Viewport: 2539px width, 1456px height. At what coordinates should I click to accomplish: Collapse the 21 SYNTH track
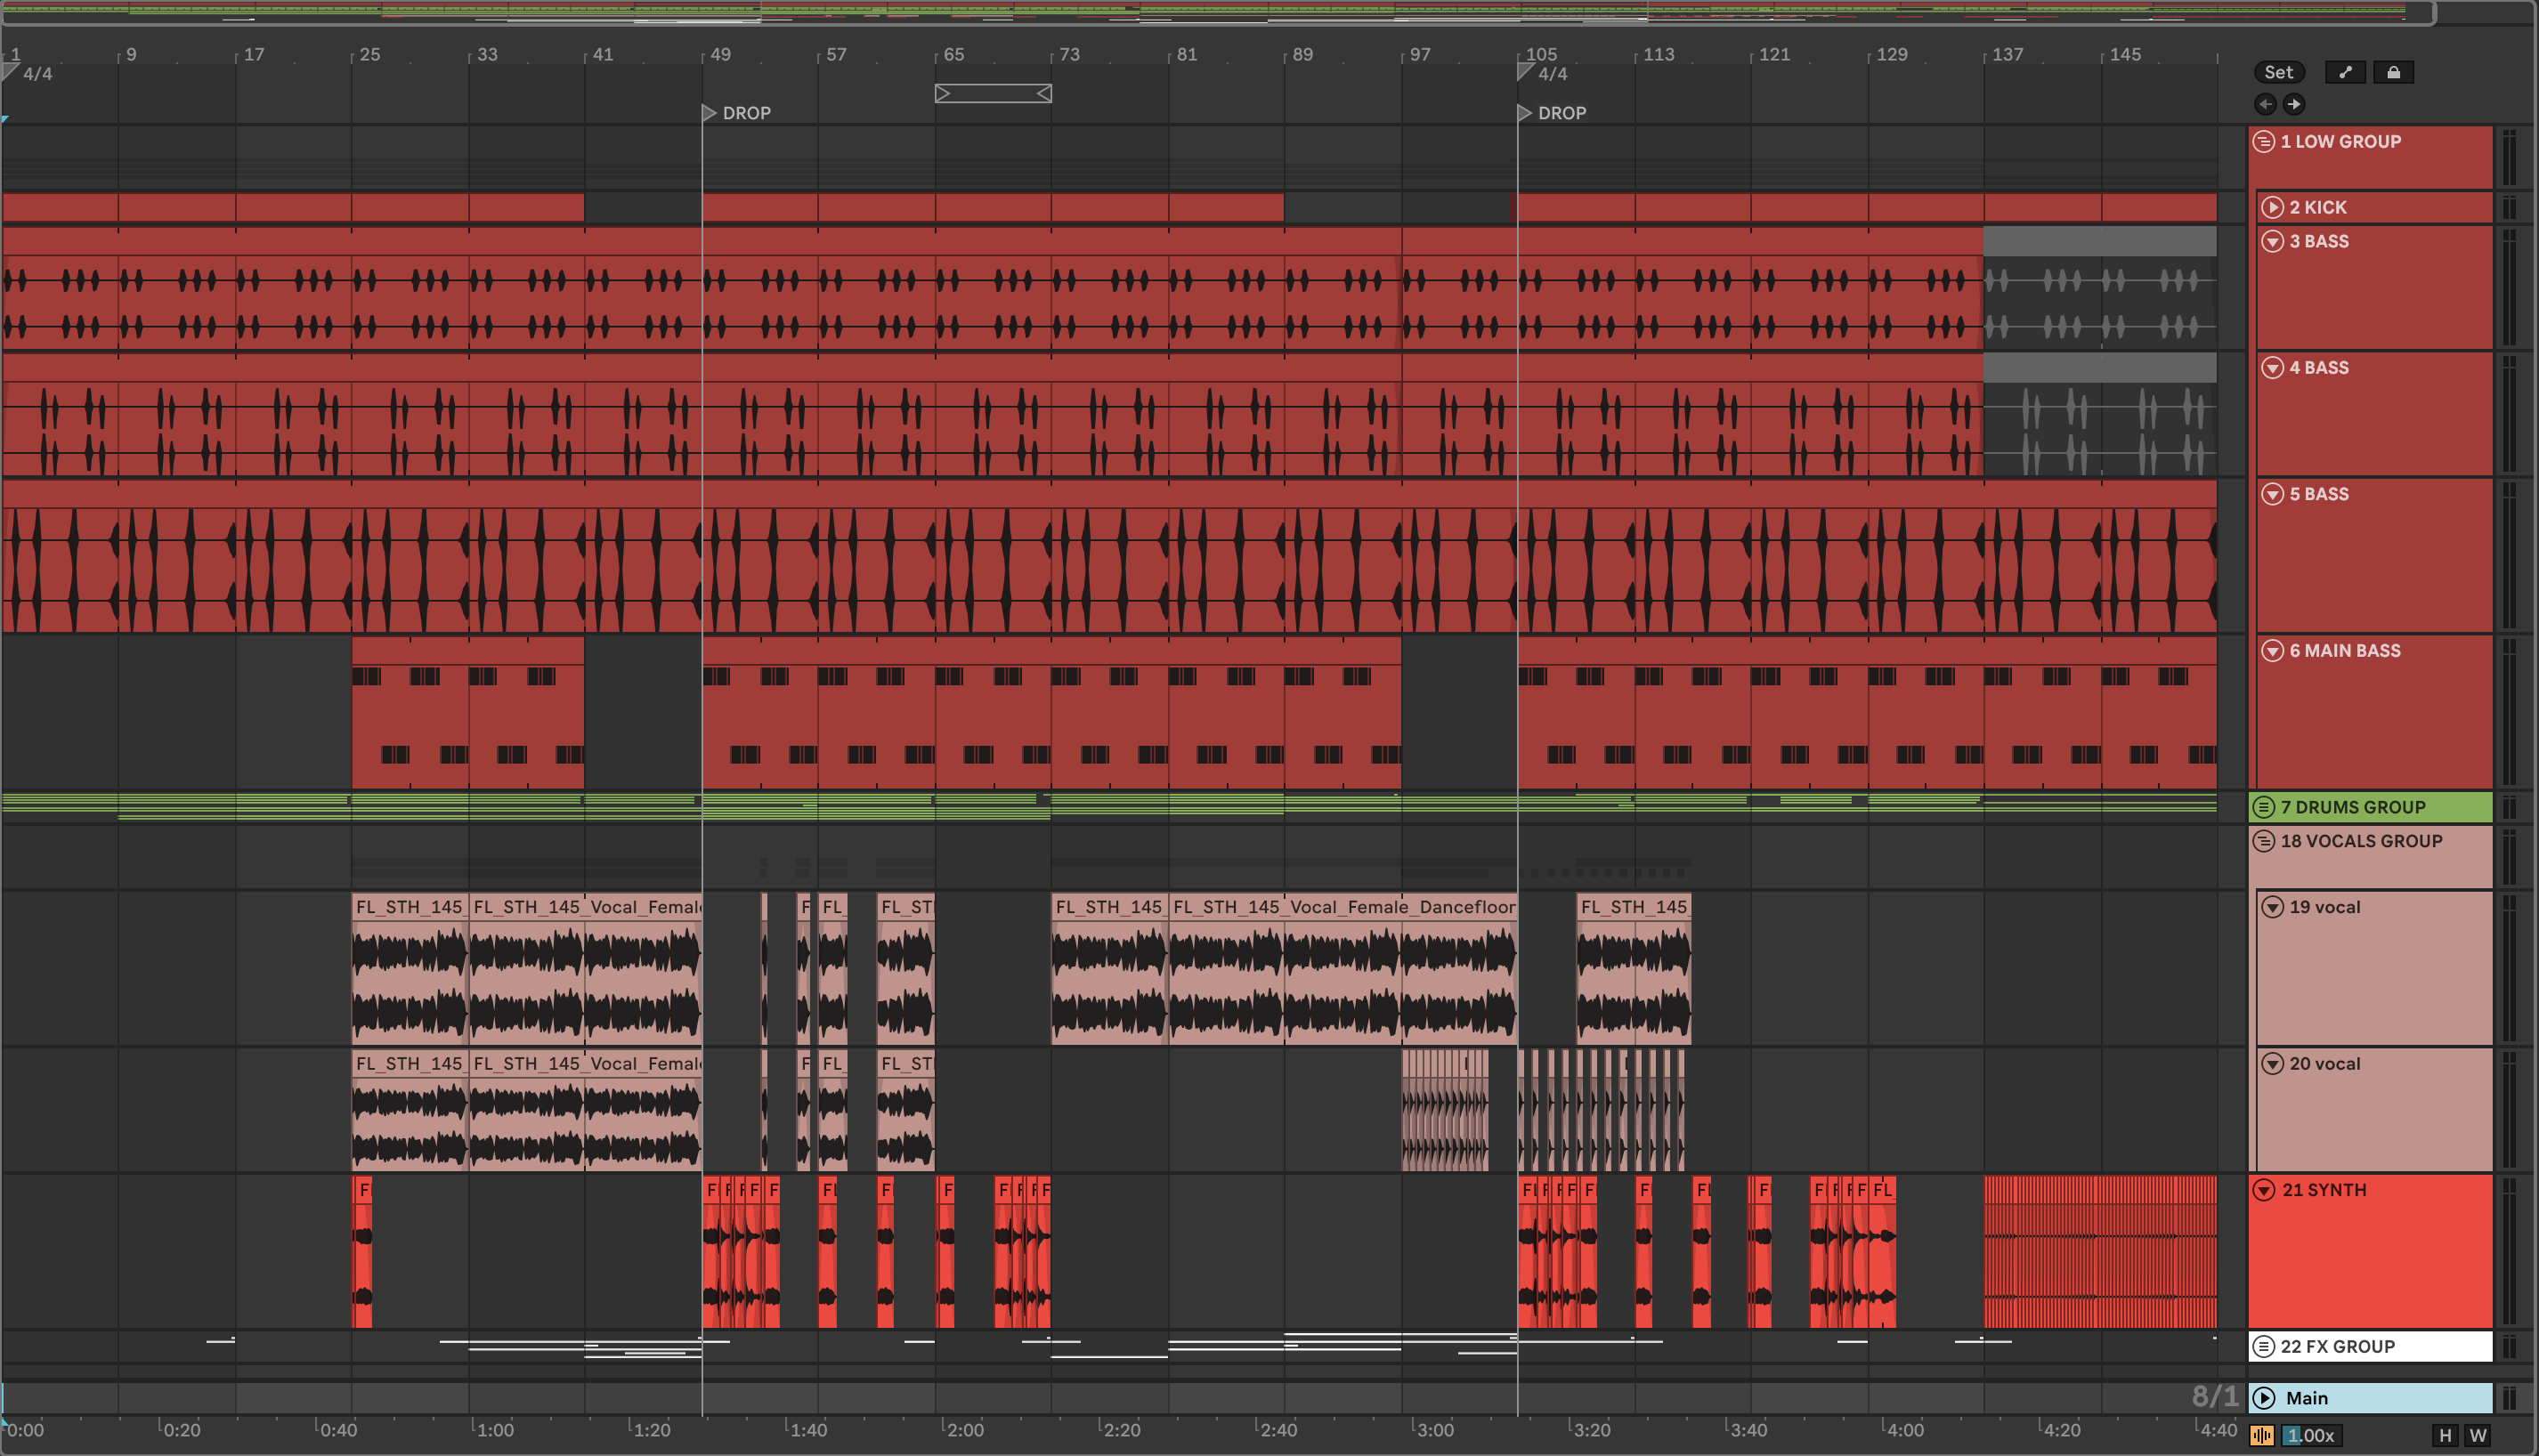(x=2264, y=1190)
